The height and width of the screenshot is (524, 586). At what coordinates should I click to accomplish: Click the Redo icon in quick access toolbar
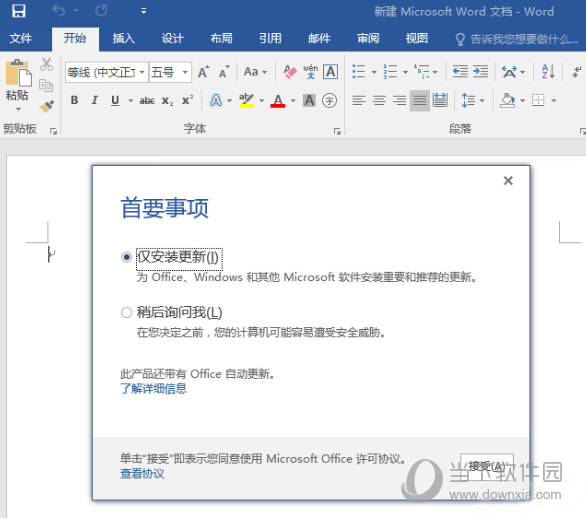tap(101, 11)
